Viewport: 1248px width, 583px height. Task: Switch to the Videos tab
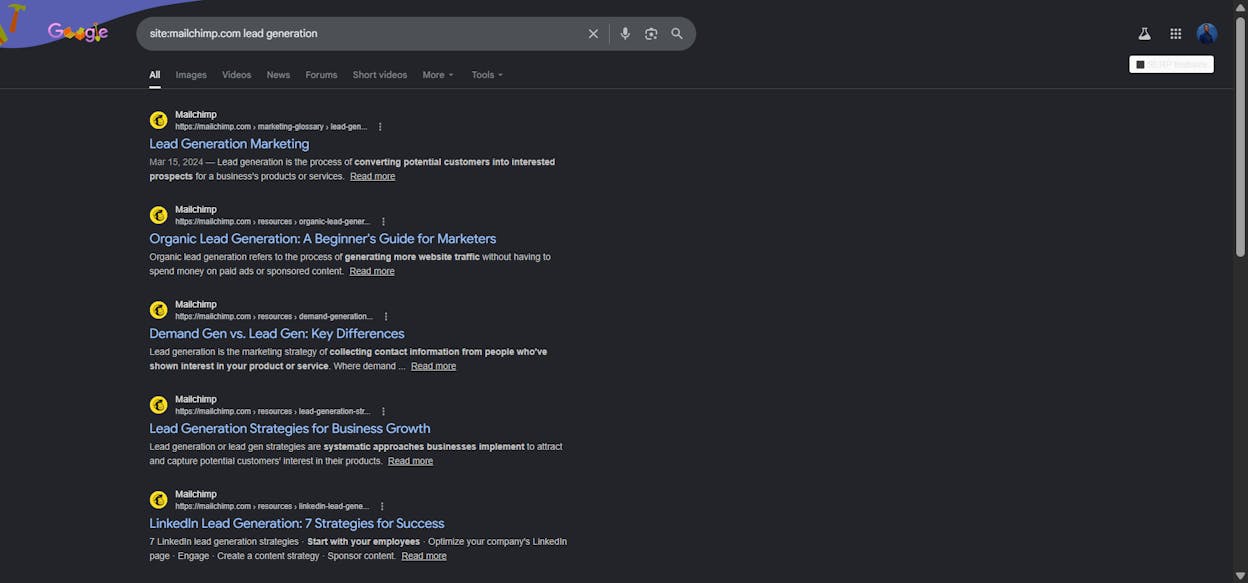pyautogui.click(x=237, y=75)
